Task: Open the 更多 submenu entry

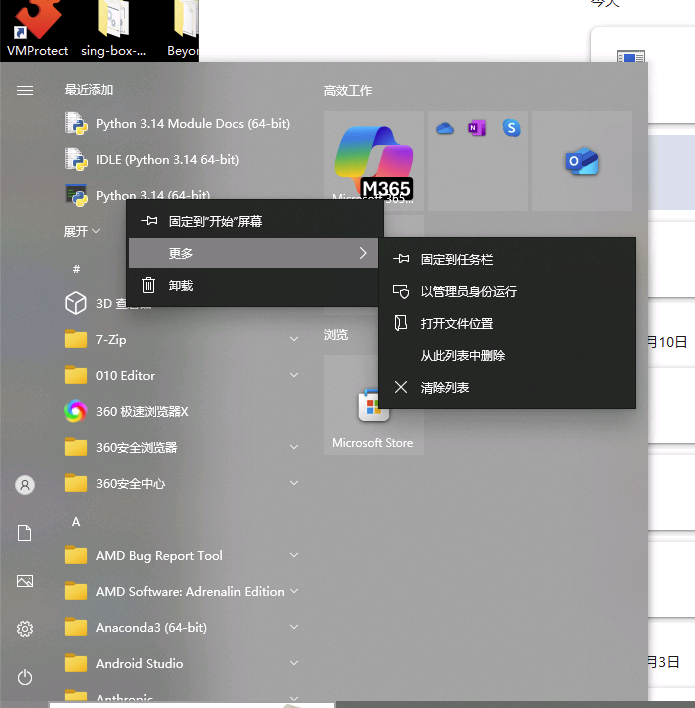Action: (253, 253)
